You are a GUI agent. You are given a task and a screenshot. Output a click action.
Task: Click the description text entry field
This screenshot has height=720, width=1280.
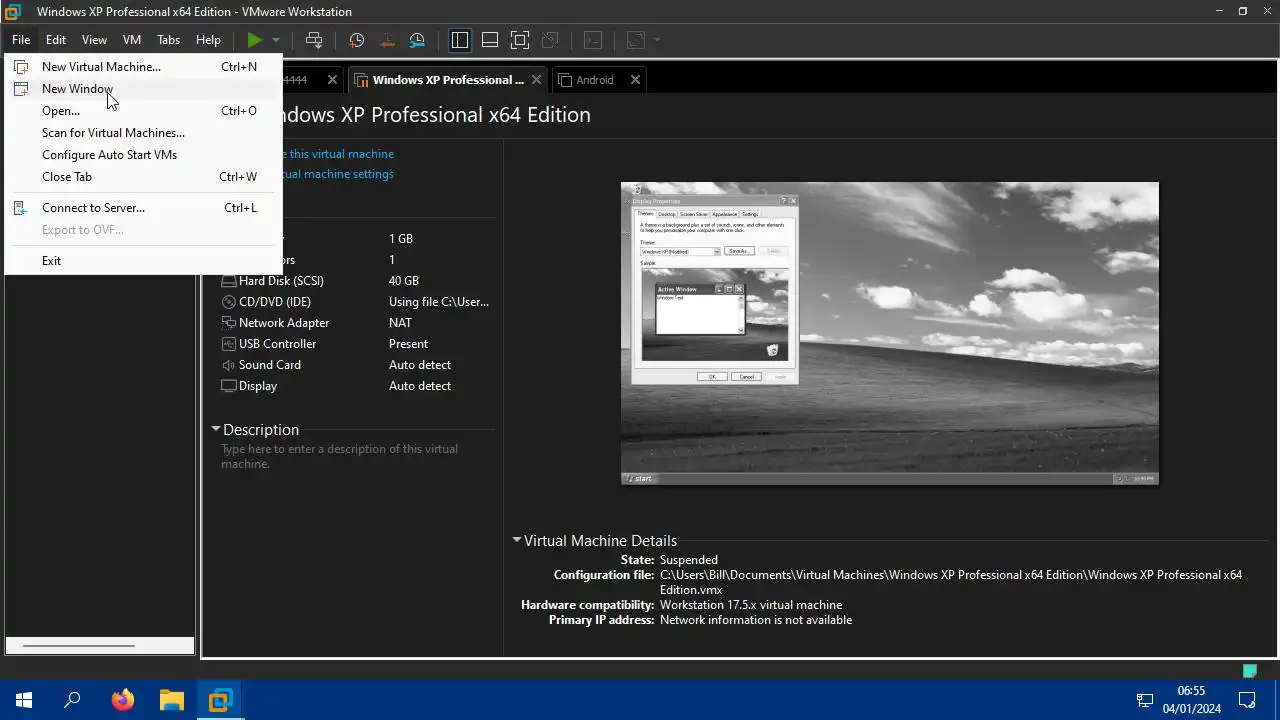[356, 457]
